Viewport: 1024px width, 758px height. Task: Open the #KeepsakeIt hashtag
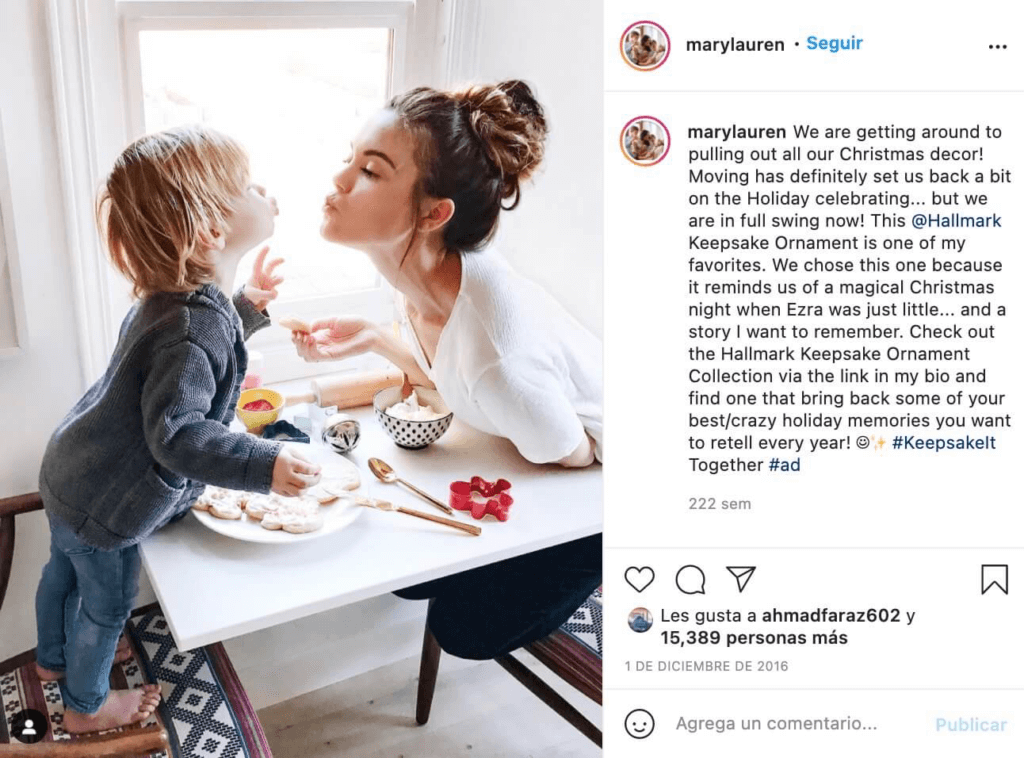pyautogui.click(x=944, y=443)
